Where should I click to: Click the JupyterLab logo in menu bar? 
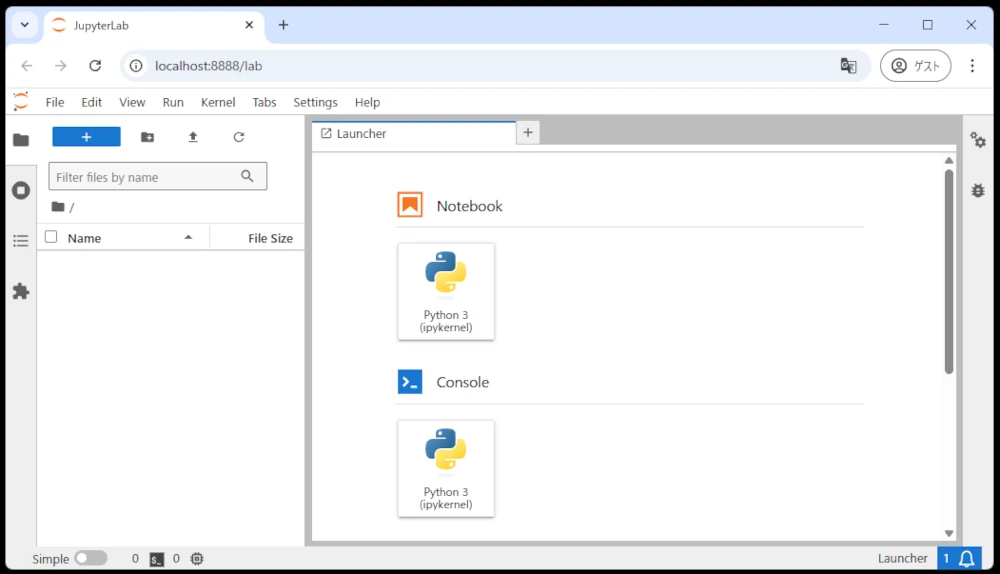(x=21, y=101)
